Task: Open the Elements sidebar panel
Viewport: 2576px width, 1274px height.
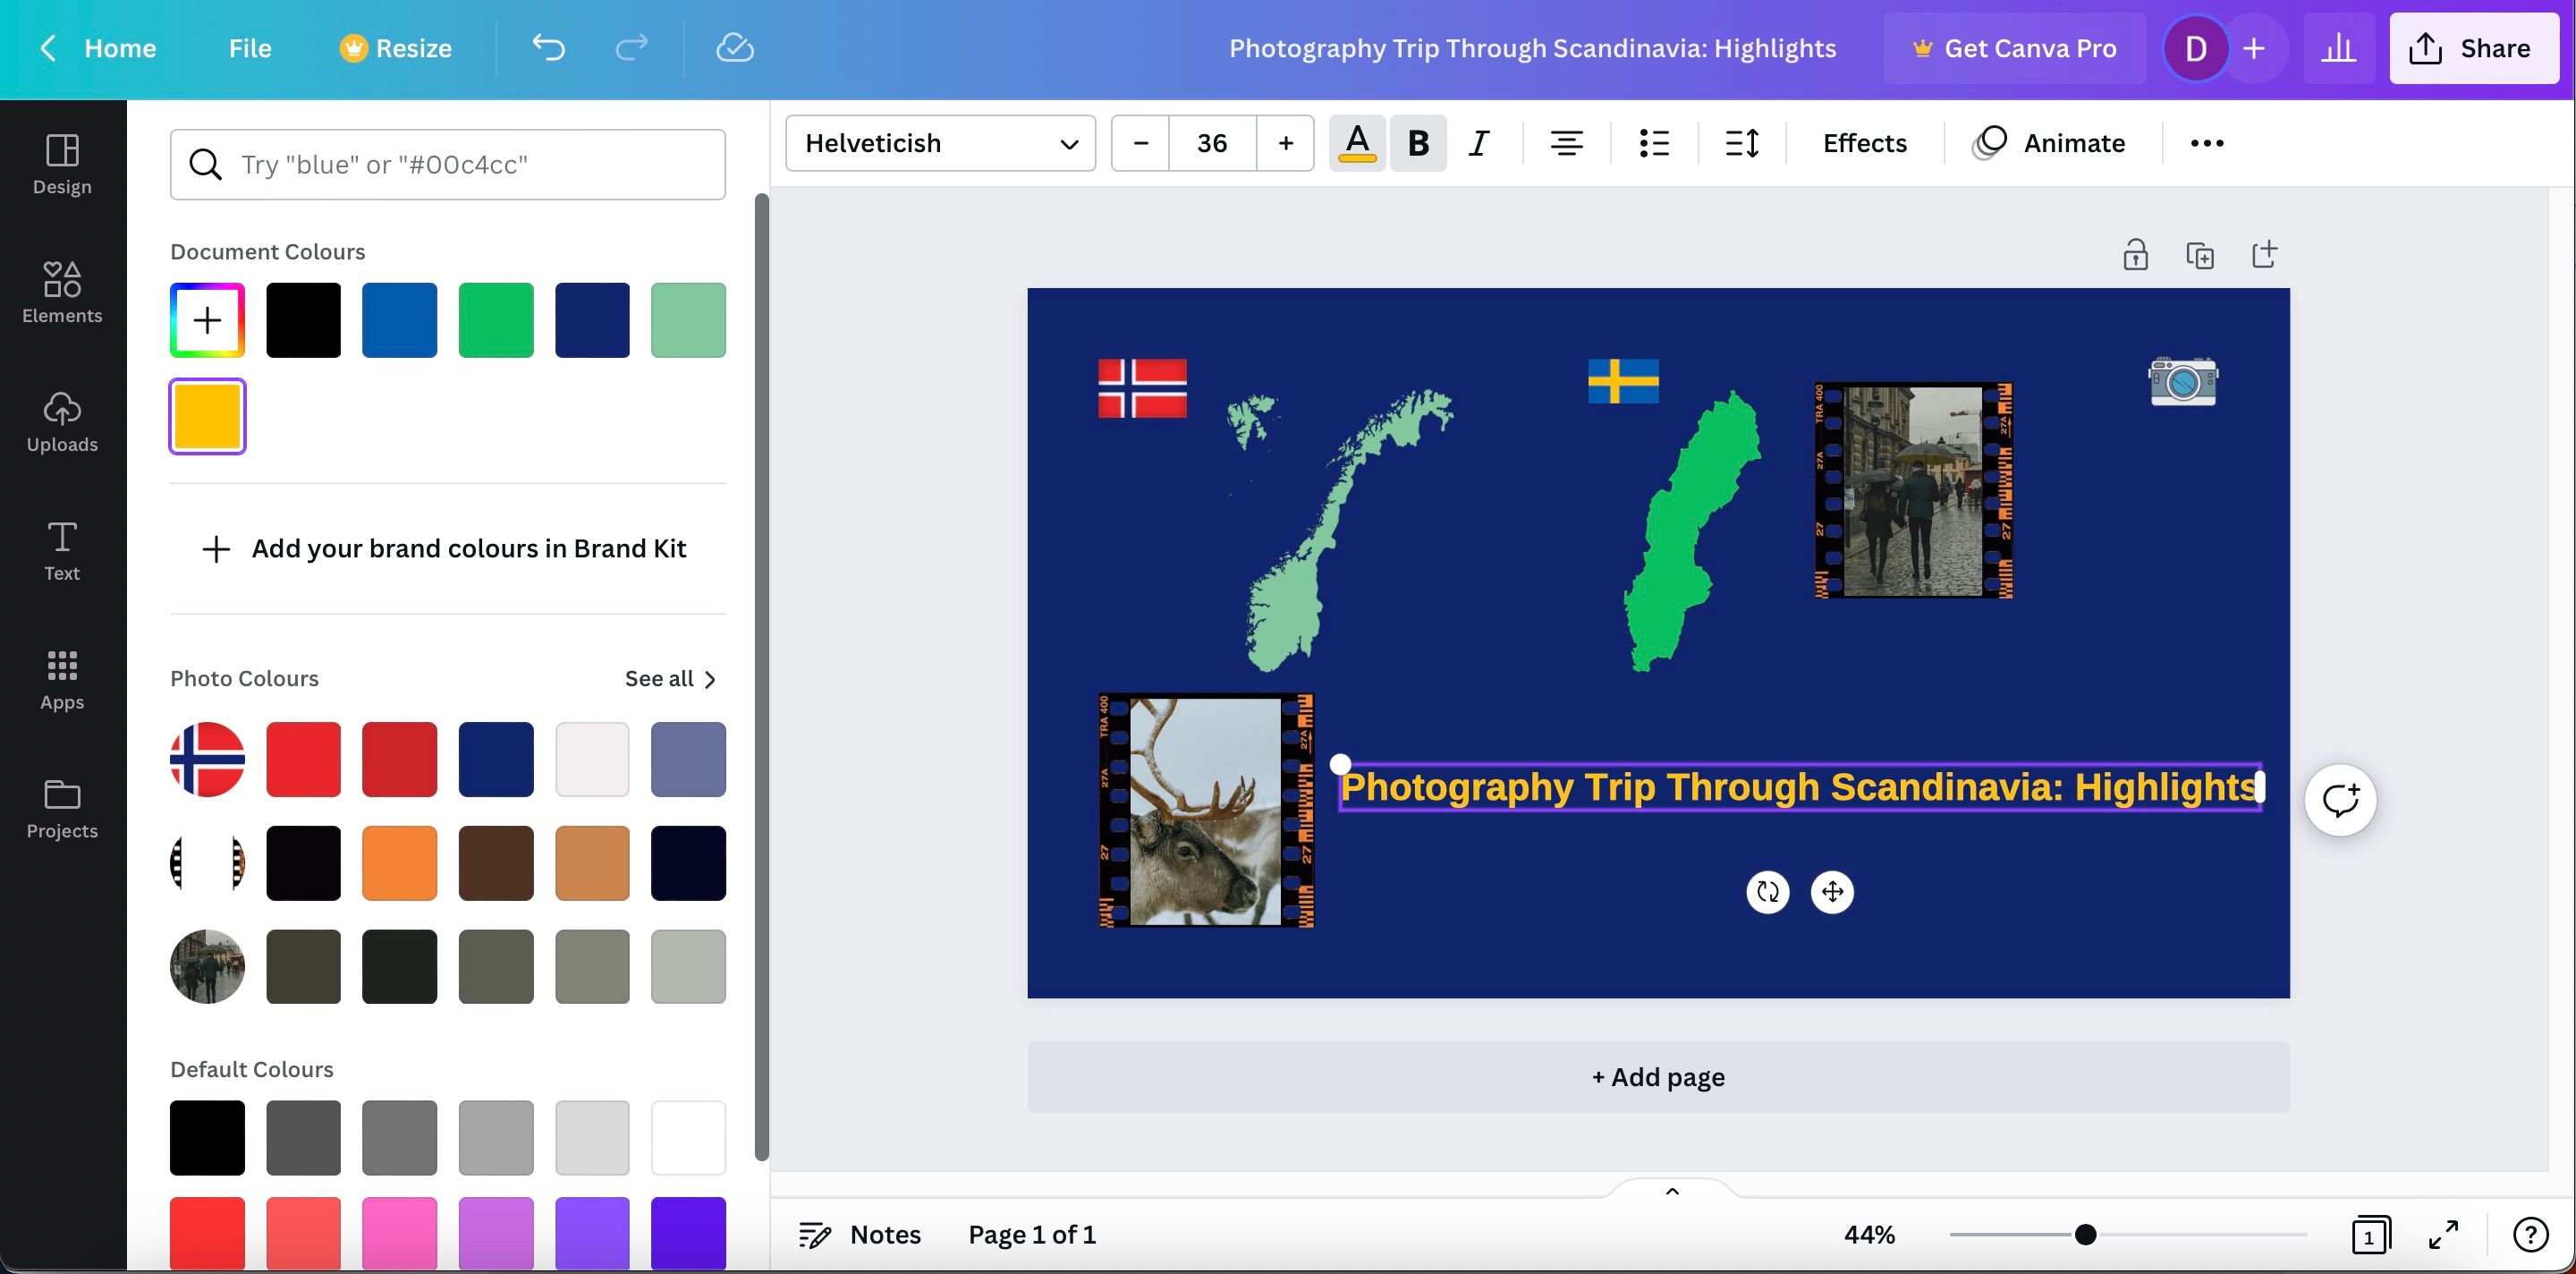Action: [62, 292]
